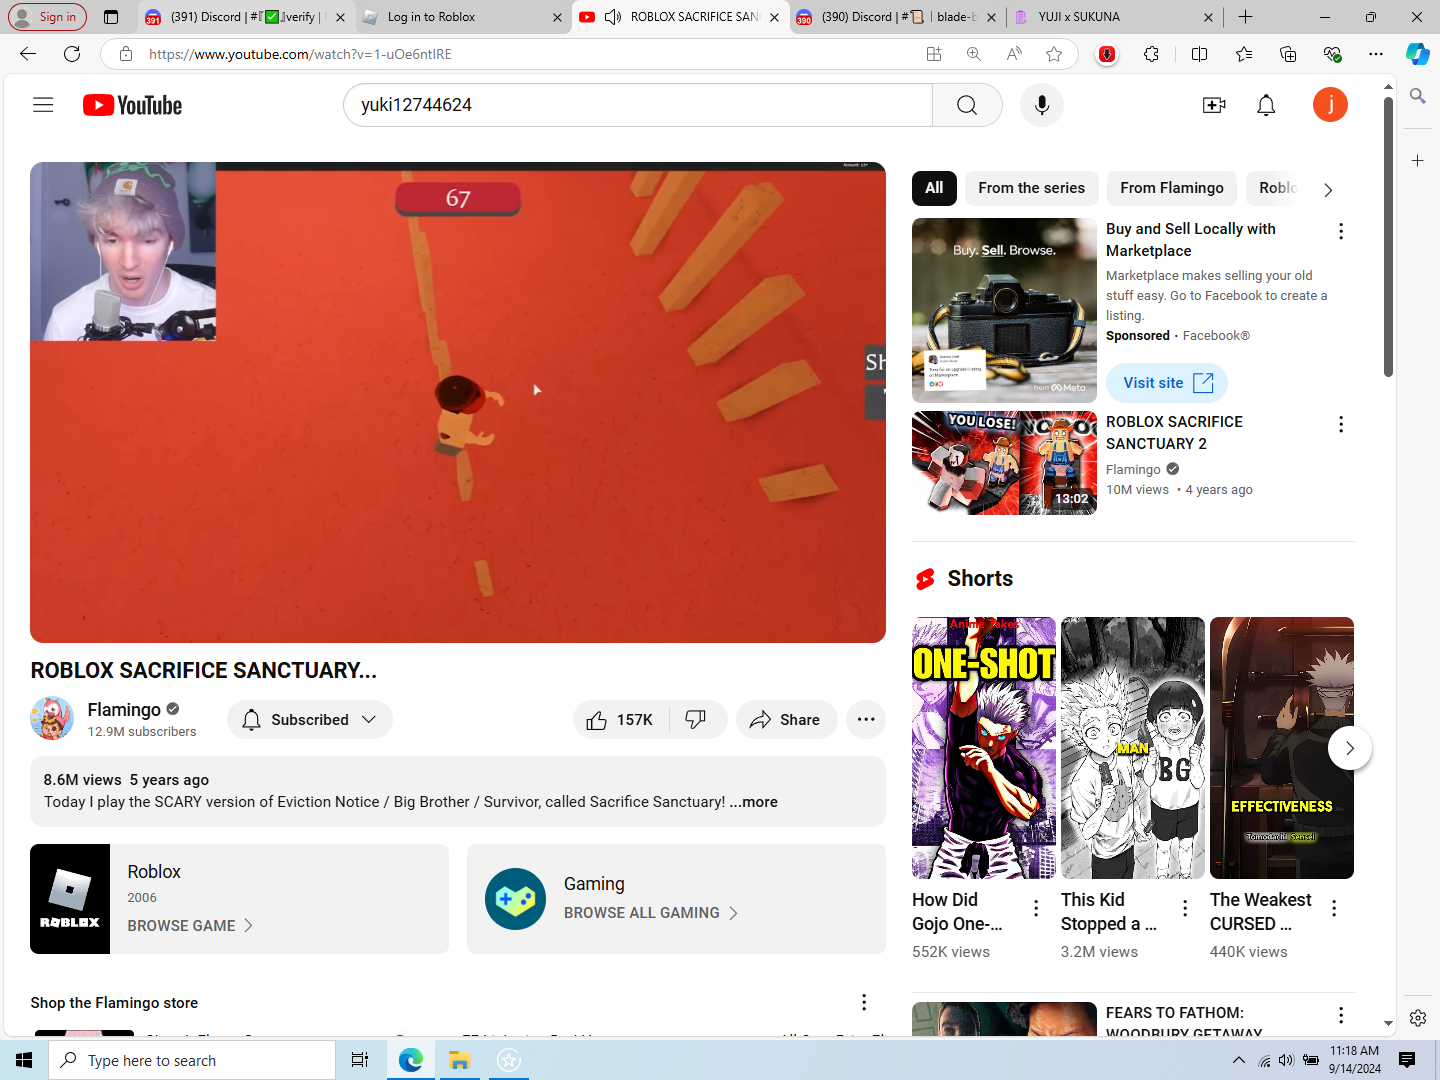Image resolution: width=1440 pixels, height=1080 pixels.
Task: Open options for How Did Gojo short
Action: 1036,908
